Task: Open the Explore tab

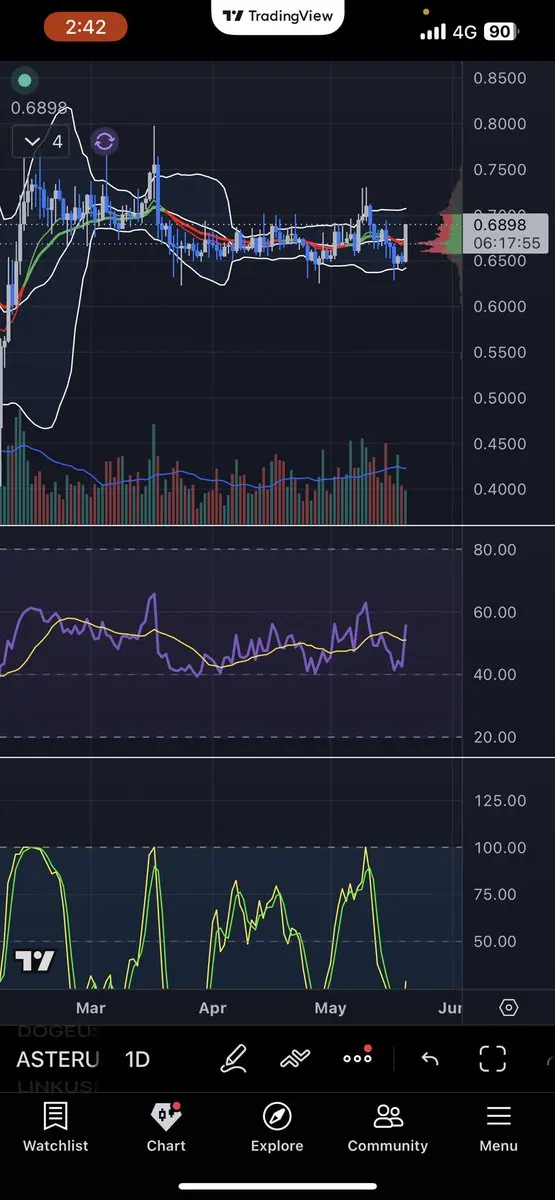Action: (277, 1127)
